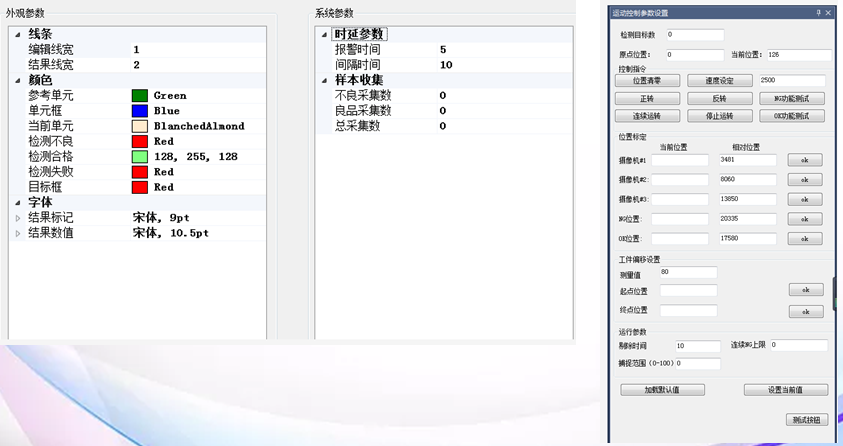Expand the 结果标记 font property
Image resolution: width=843 pixels, height=446 pixels.
[x=17, y=218]
